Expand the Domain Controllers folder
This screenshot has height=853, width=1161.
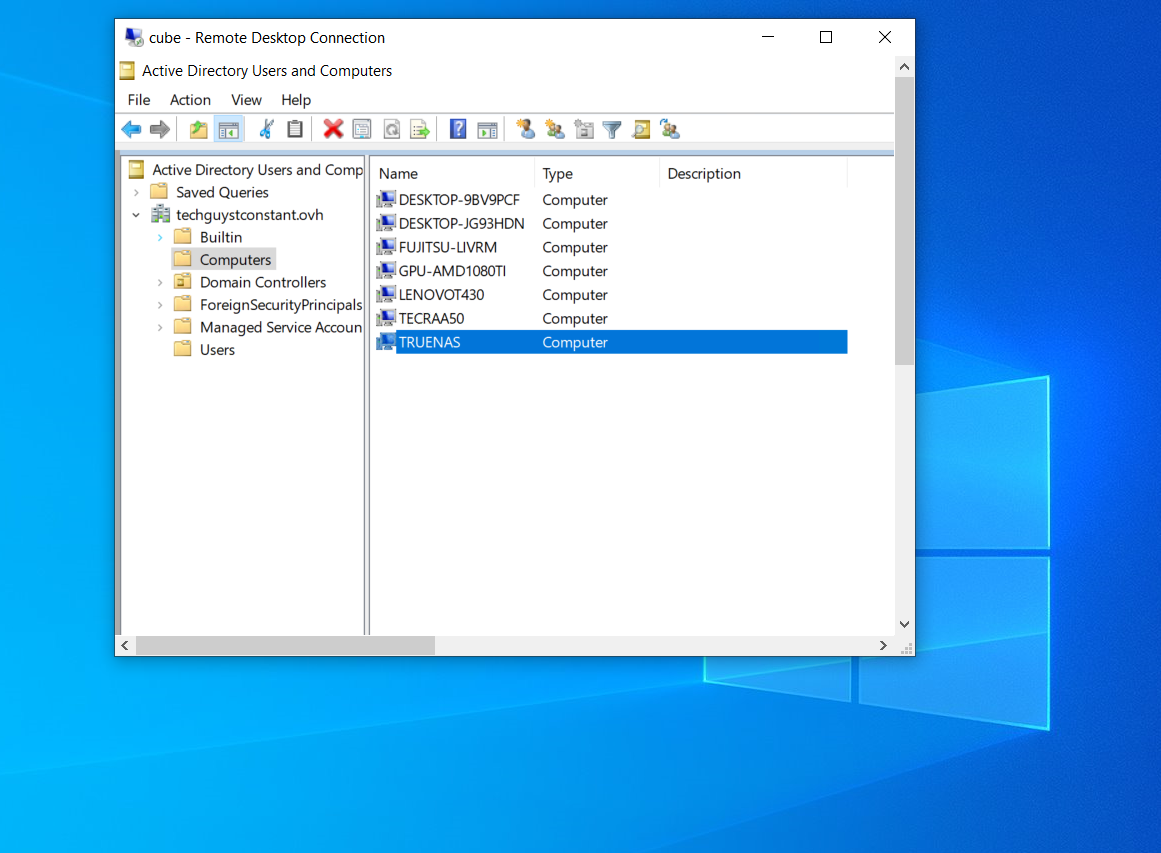click(160, 283)
